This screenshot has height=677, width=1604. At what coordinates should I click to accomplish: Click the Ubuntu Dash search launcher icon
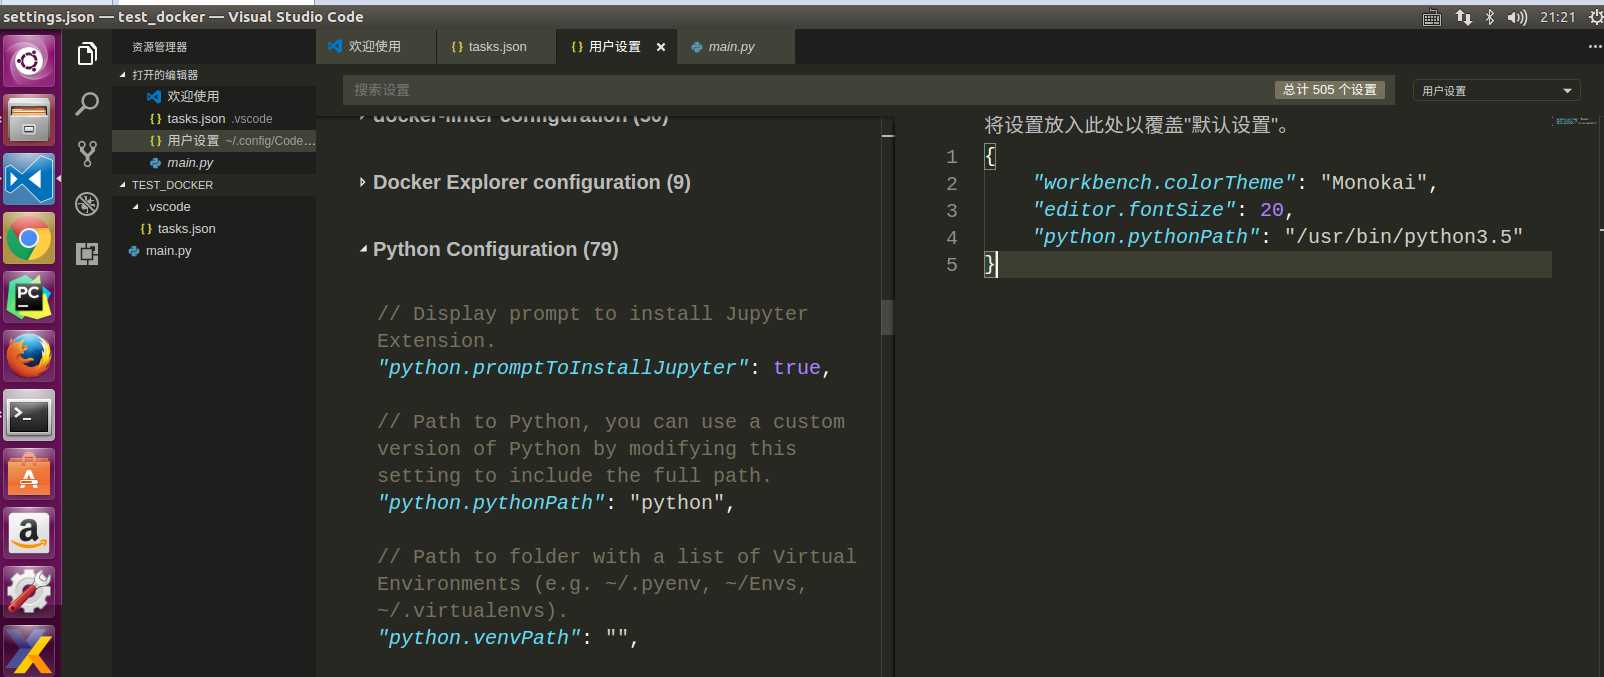coord(29,62)
